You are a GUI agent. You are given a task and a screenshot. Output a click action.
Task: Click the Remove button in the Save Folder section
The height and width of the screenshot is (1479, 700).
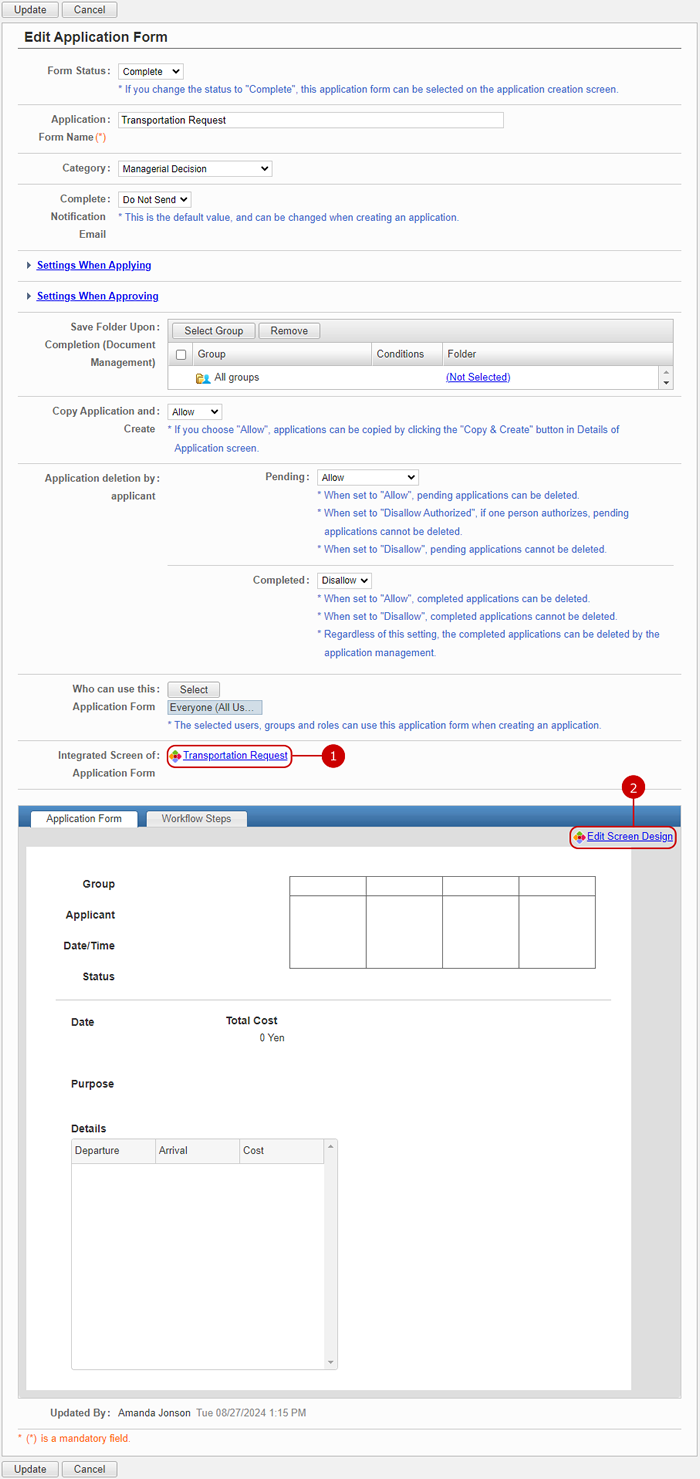coord(289,331)
